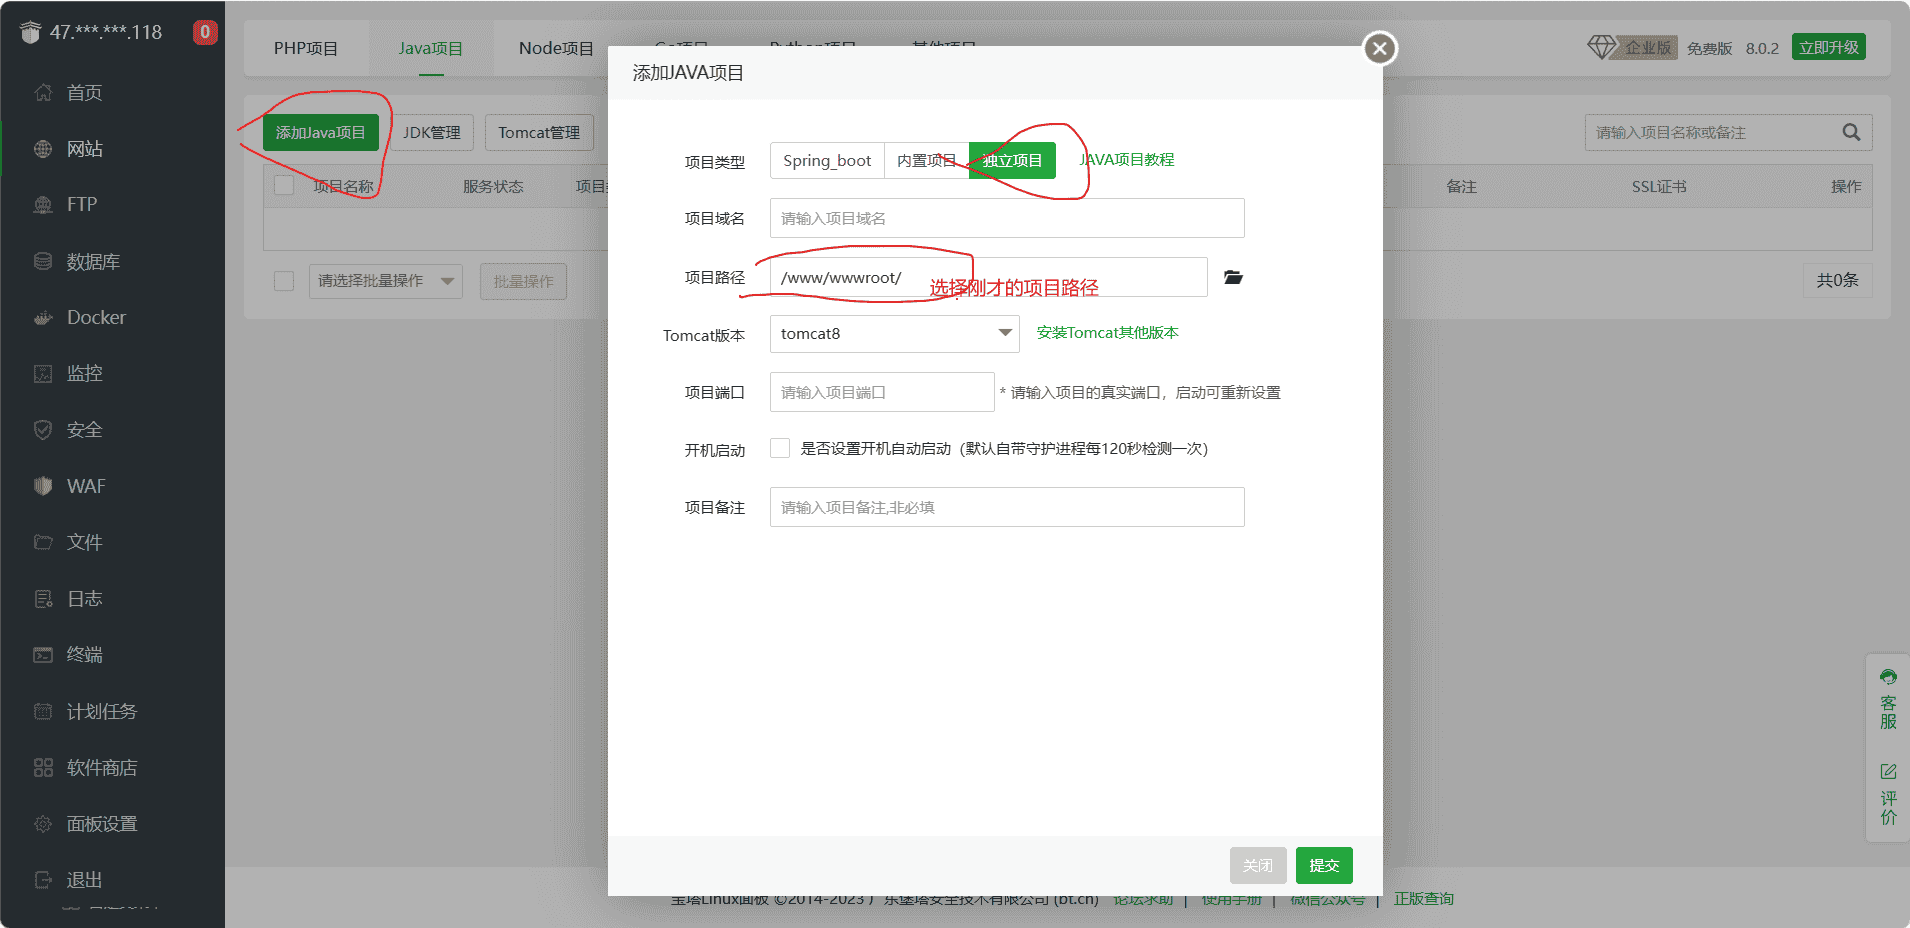The image size is (1910, 928).
Task: Open 计划任务 scheduled tasks
Action: click(x=100, y=711)
